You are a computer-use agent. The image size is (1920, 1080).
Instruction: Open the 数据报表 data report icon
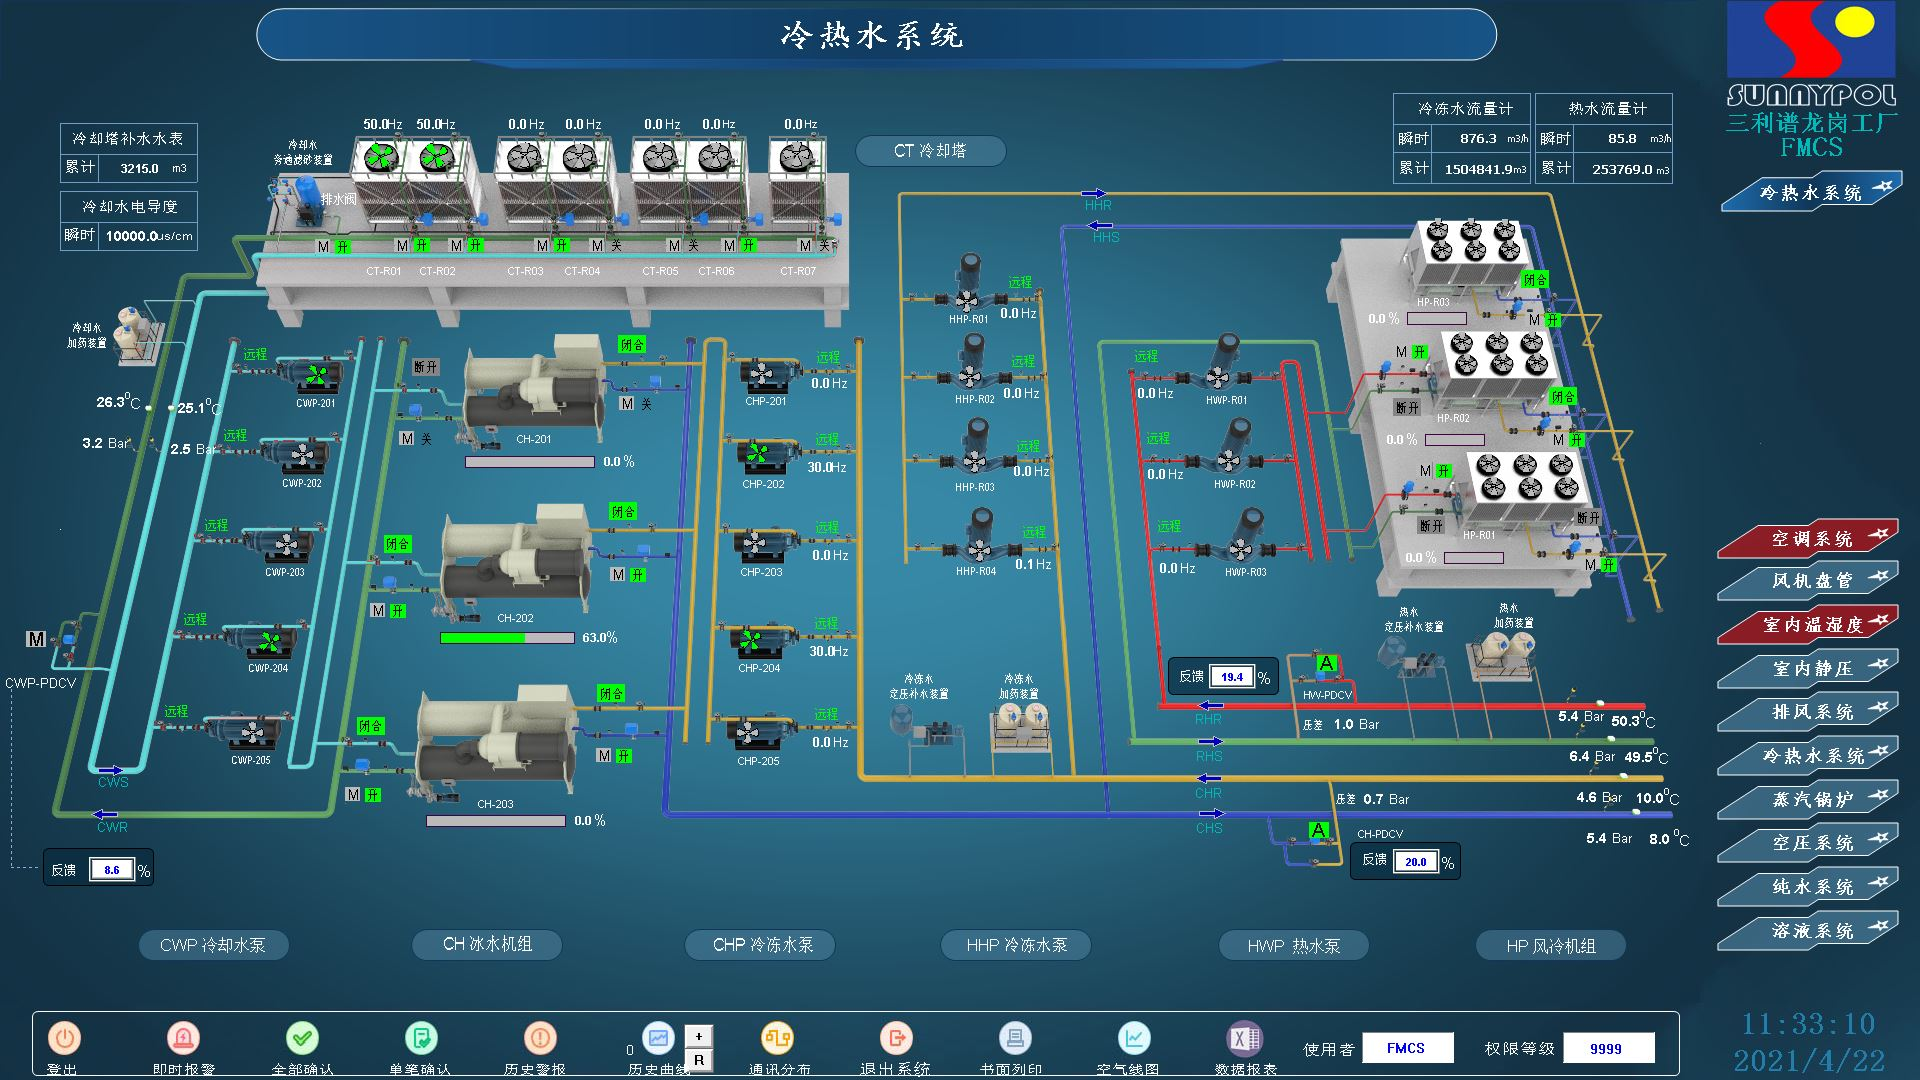click(1245, 1039)
